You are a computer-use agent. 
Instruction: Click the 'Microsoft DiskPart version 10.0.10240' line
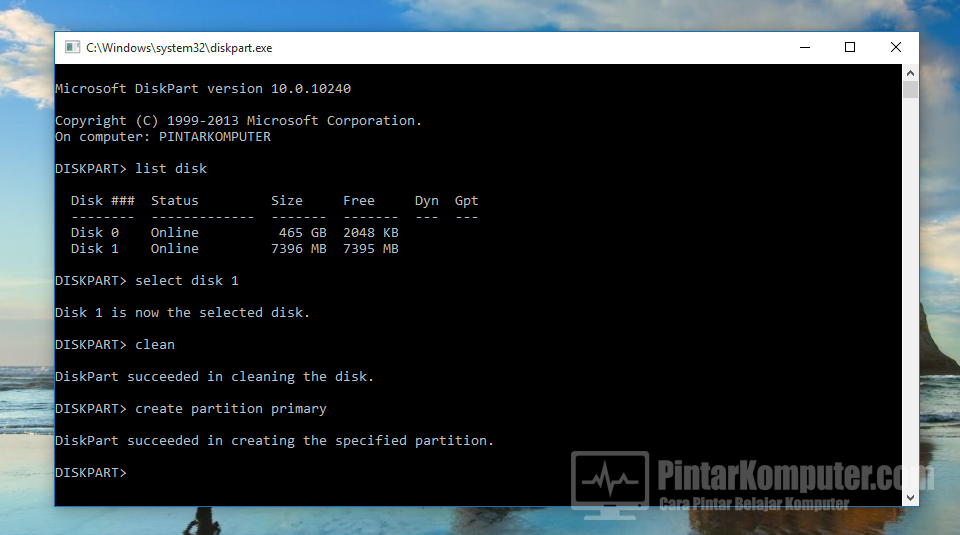tap(203, 89)
